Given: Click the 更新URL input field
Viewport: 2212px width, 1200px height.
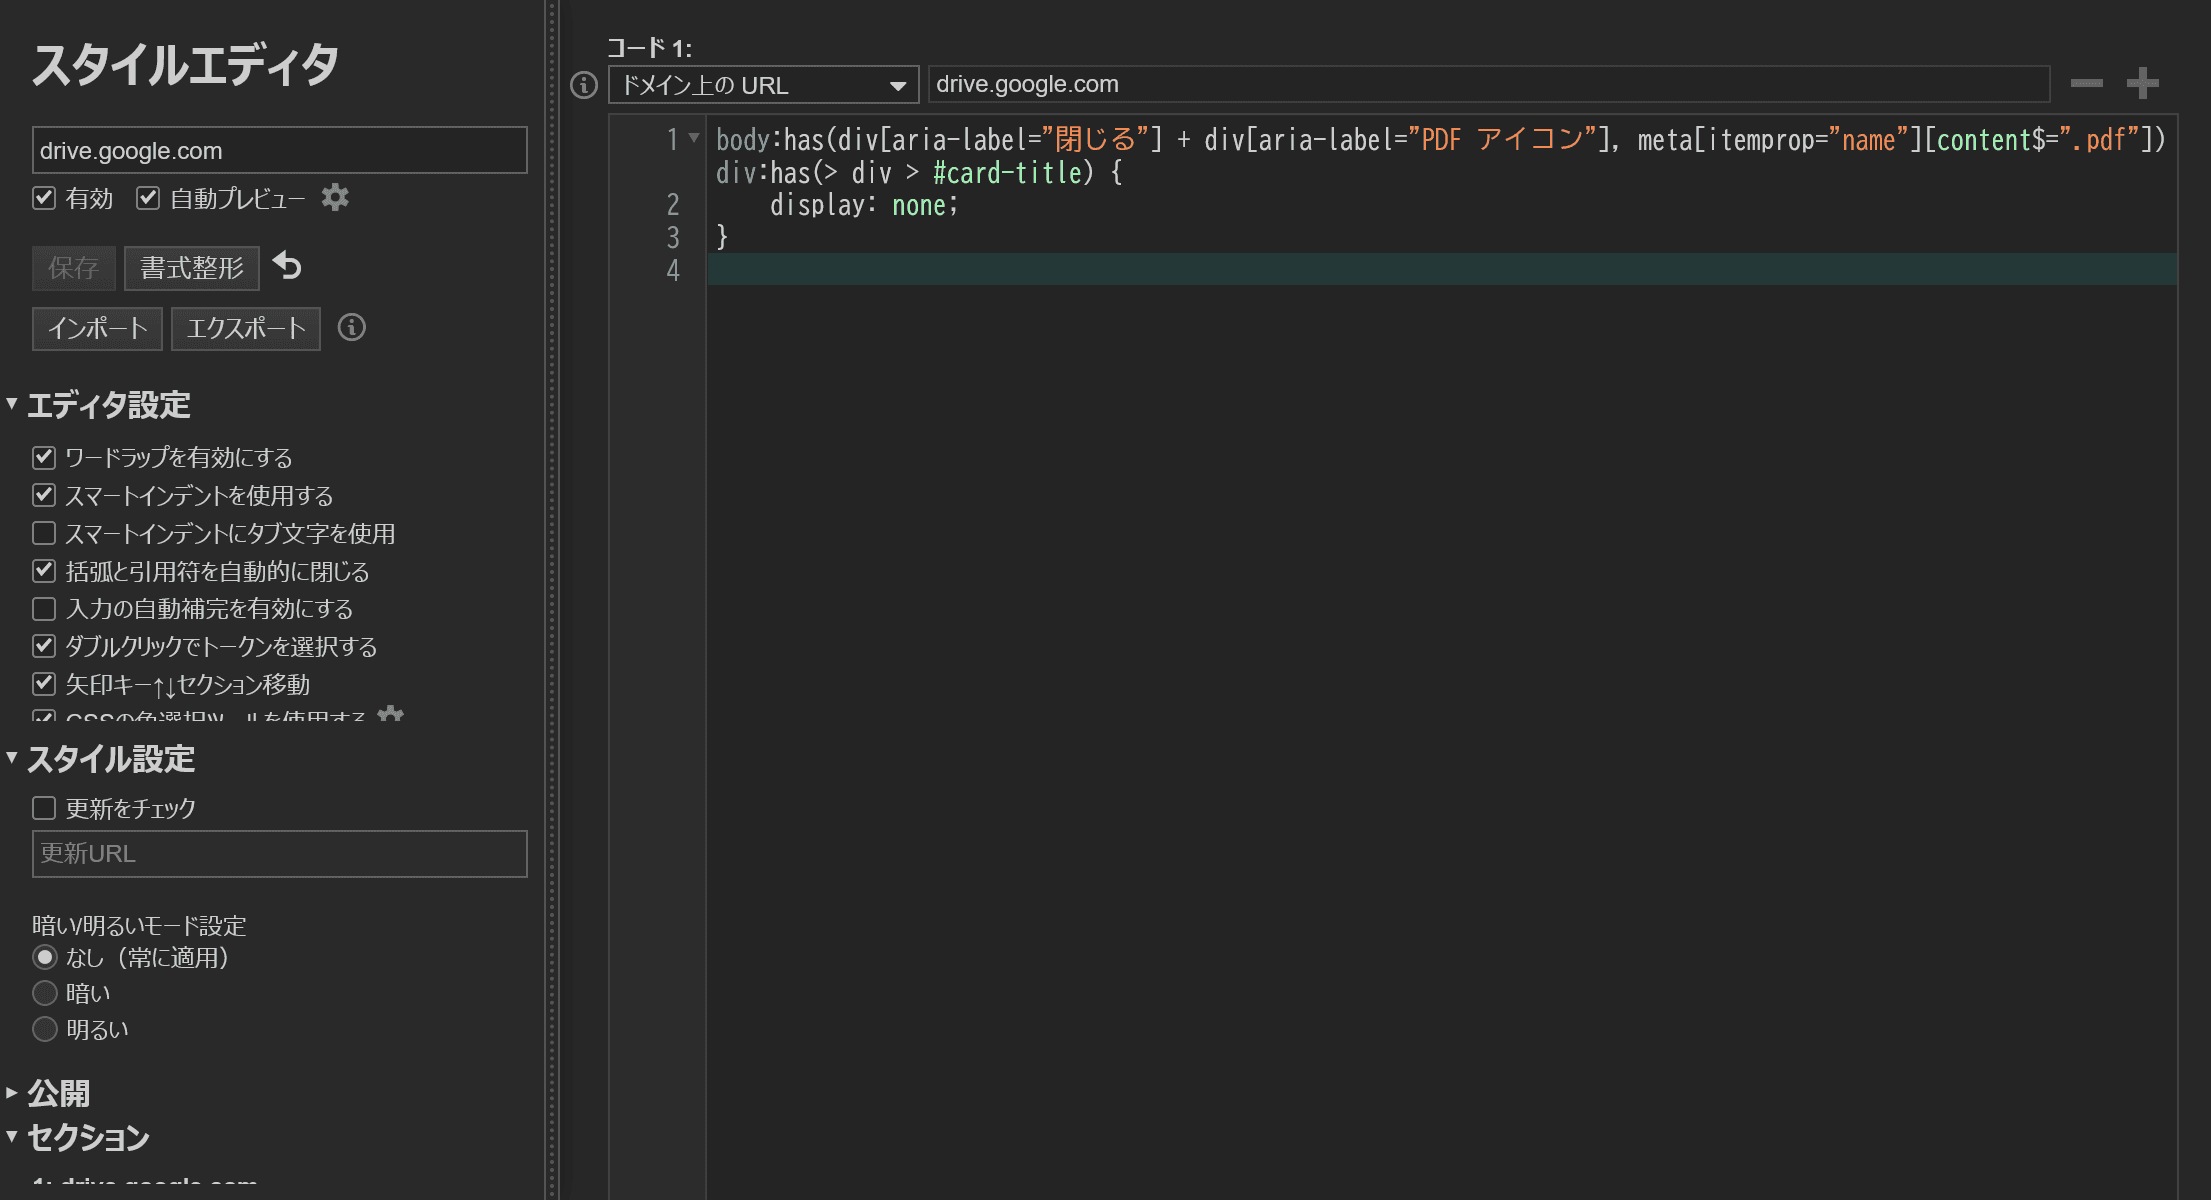Looking at the screenshot, I should (280, 854).
